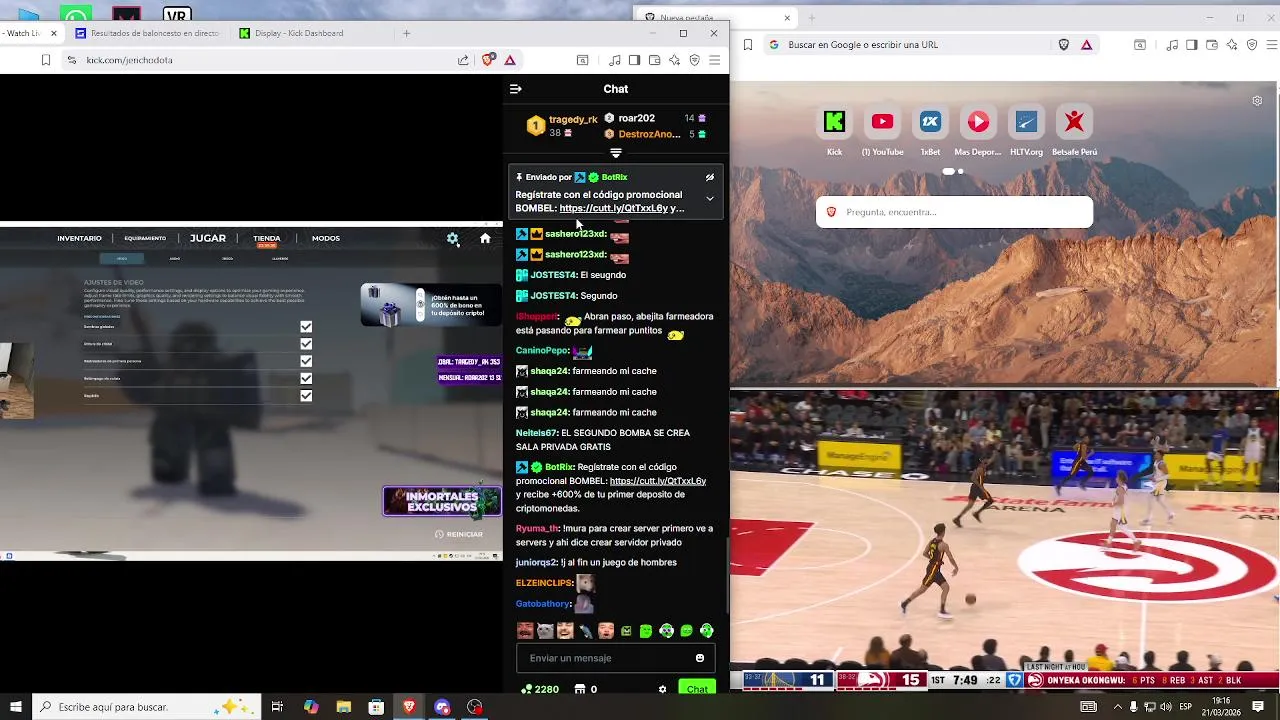Open the Mas Depor... shortcut tile
This screenshot has height=720, width=1280.
point(978,130)
